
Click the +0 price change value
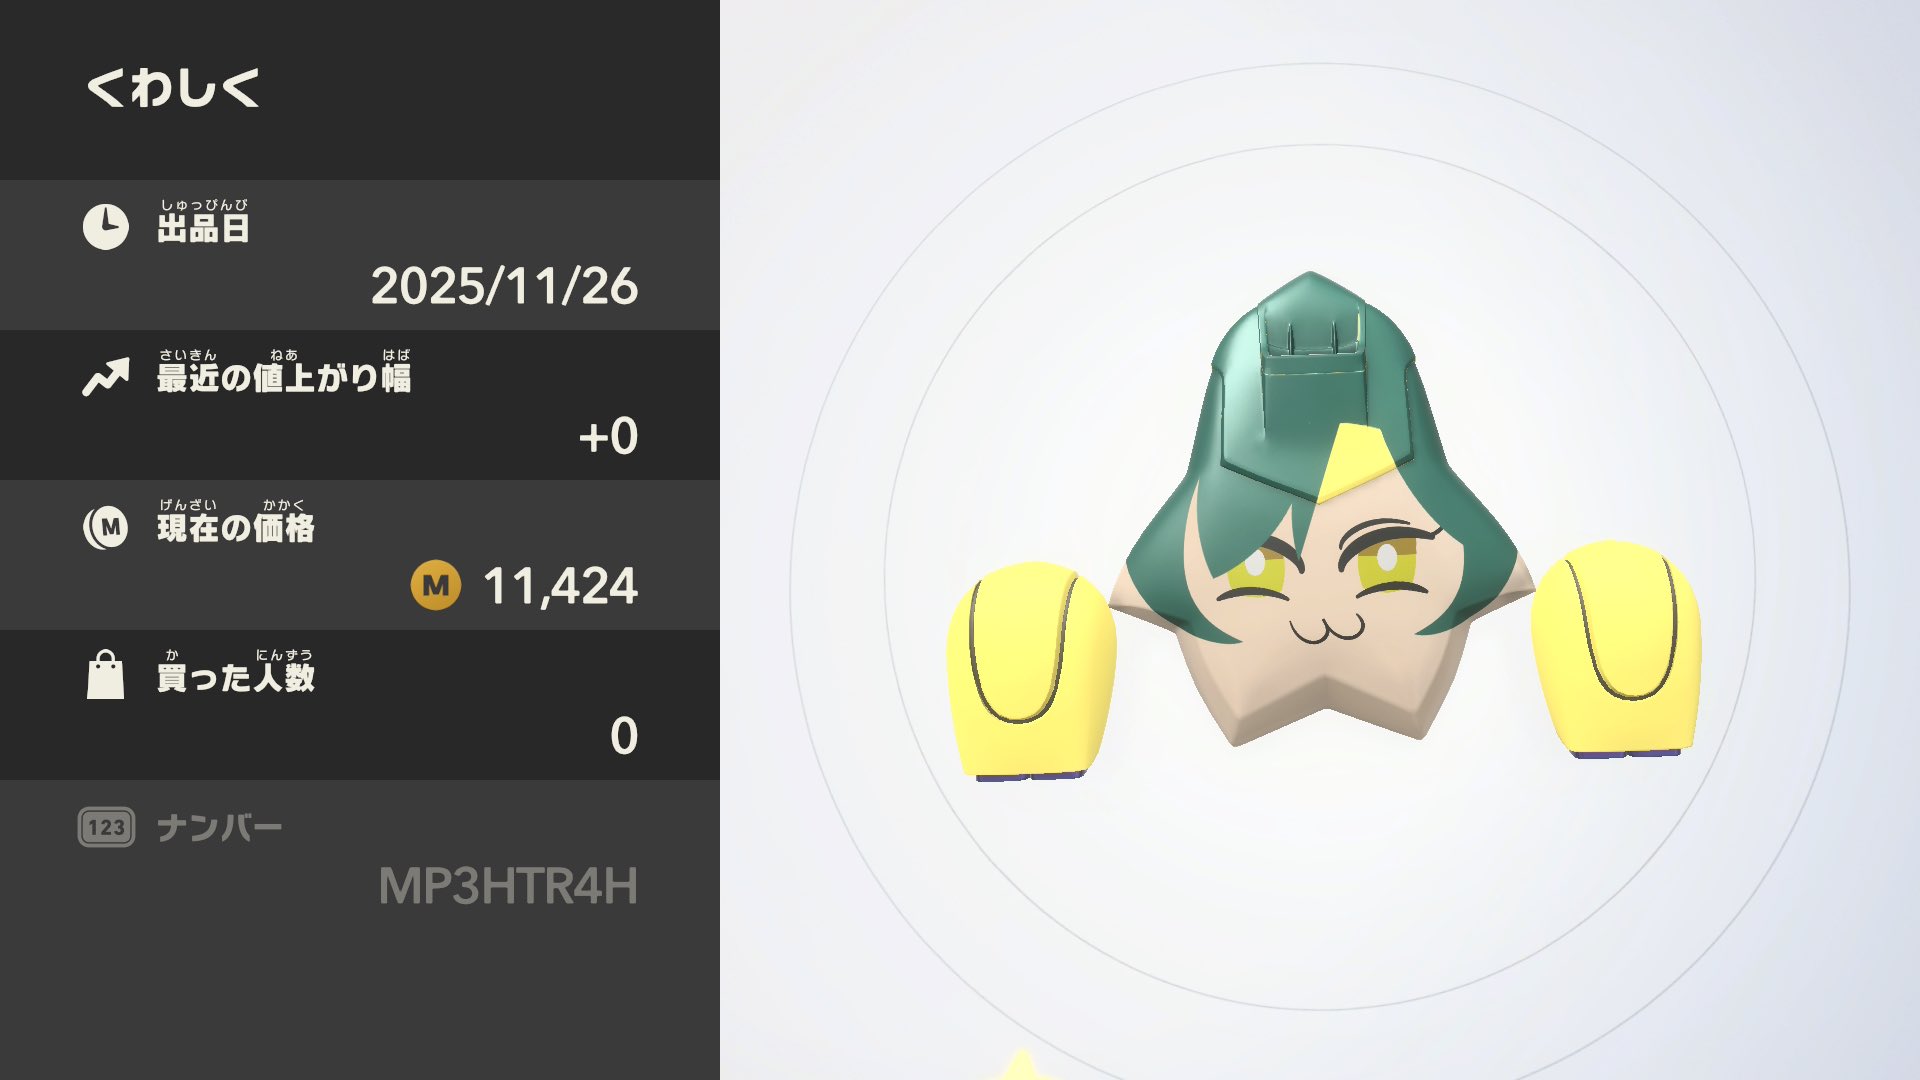pyautogui.click(x=608, y=436)
